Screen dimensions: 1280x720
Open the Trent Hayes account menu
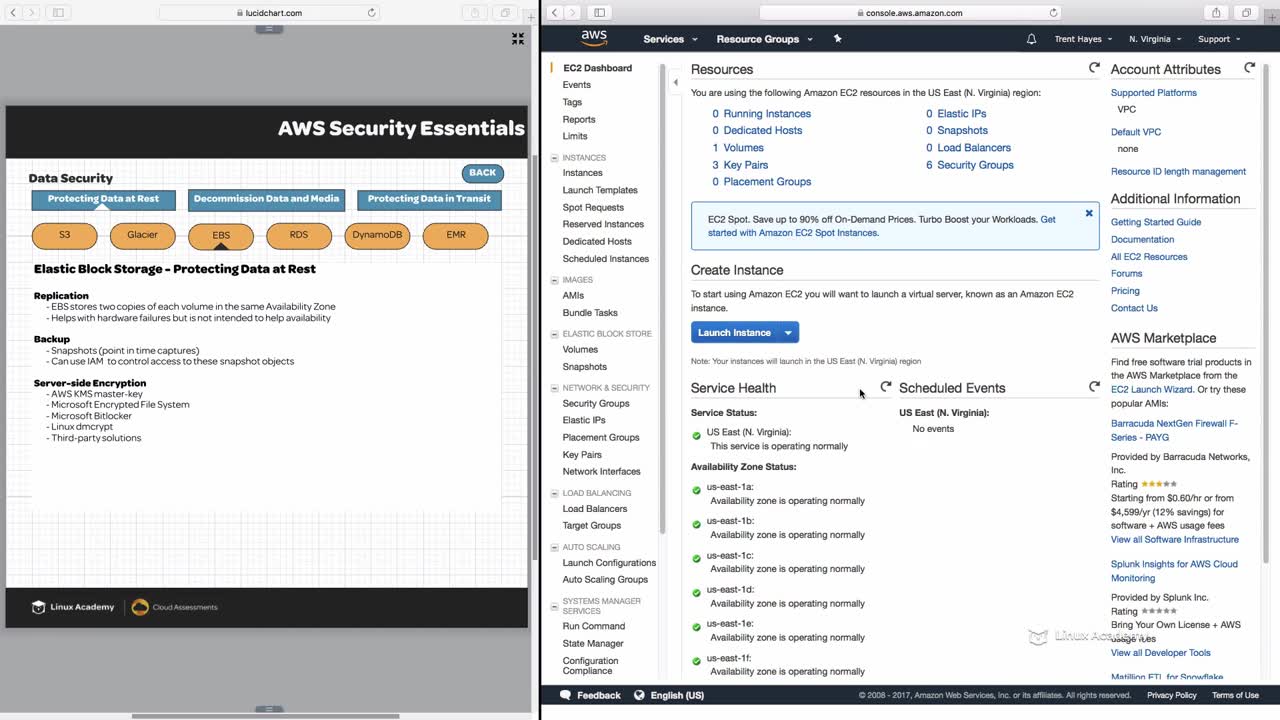1083,39
